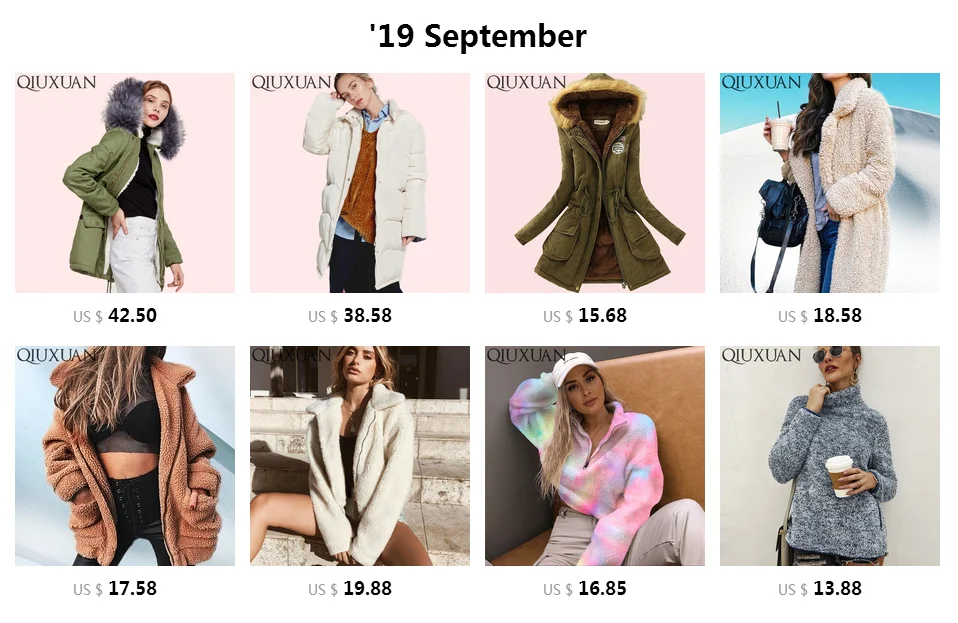This screenshot has height=623, width=958.
Task: Click QIUXUAN logo on green parka image
Action: (x=56, y=82)
